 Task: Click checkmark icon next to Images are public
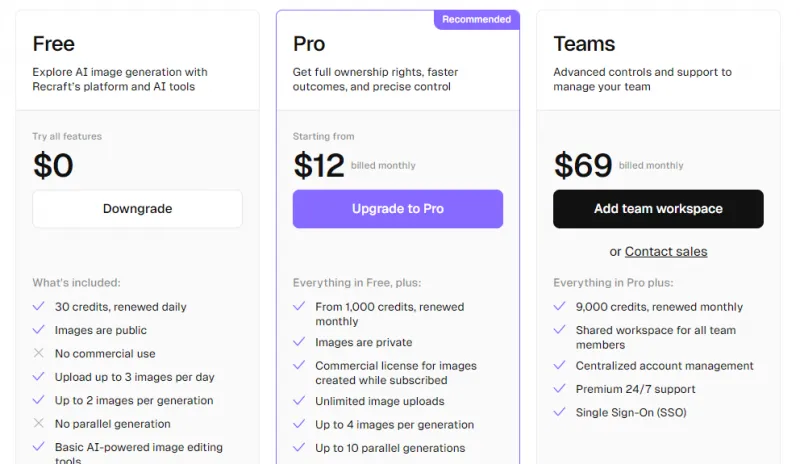(x=39, y=330)
